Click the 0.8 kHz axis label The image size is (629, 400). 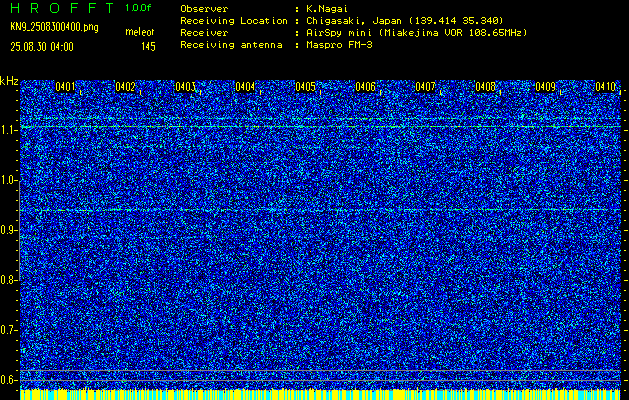click(x=8, y=280)
